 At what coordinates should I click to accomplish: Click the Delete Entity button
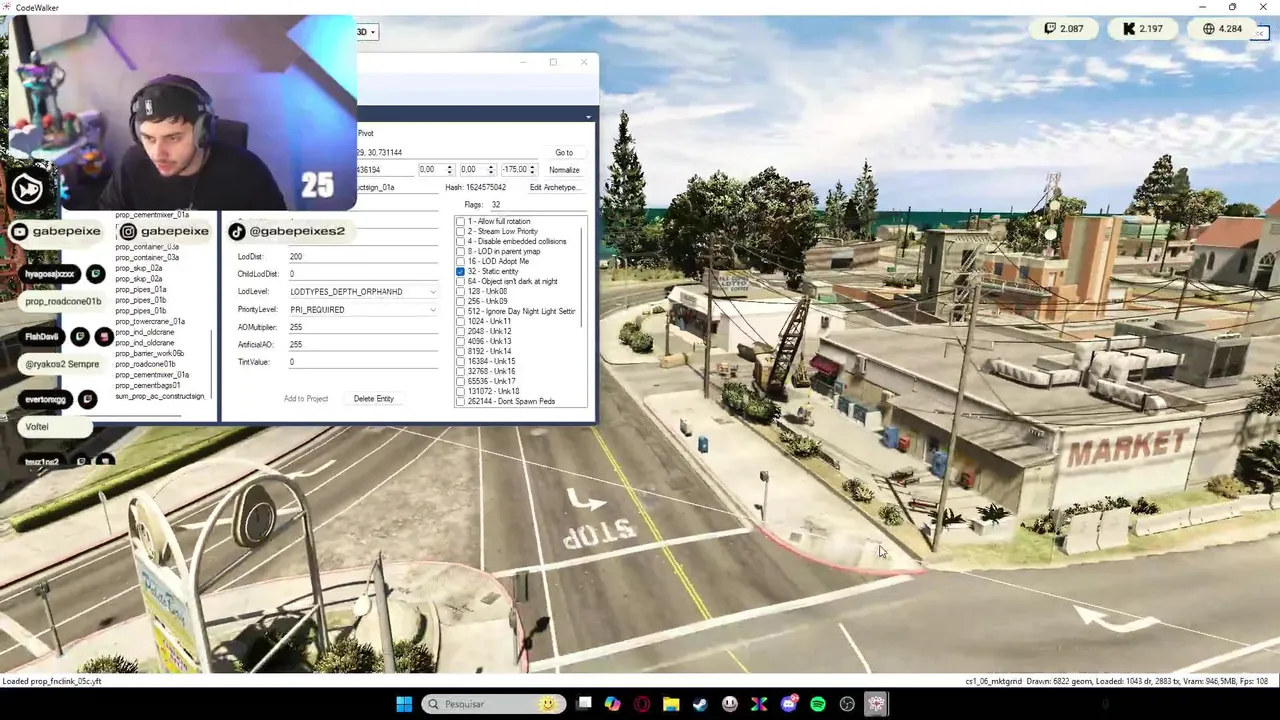[x=373, y=398]
